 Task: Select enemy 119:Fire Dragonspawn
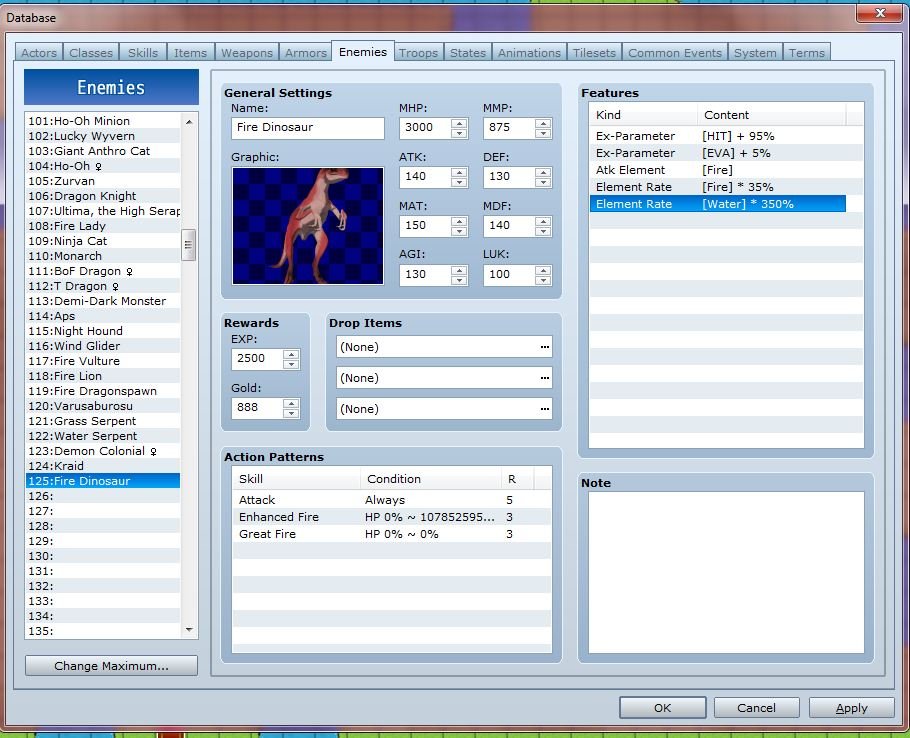103,391
